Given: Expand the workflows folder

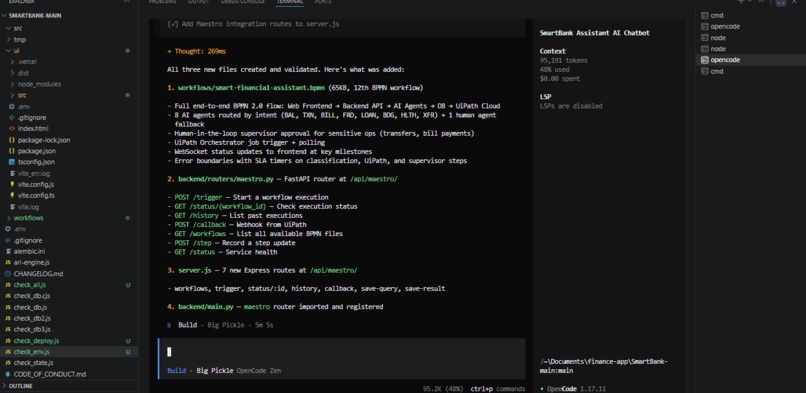Looking at the screenshot, I should tap(28, 218).
